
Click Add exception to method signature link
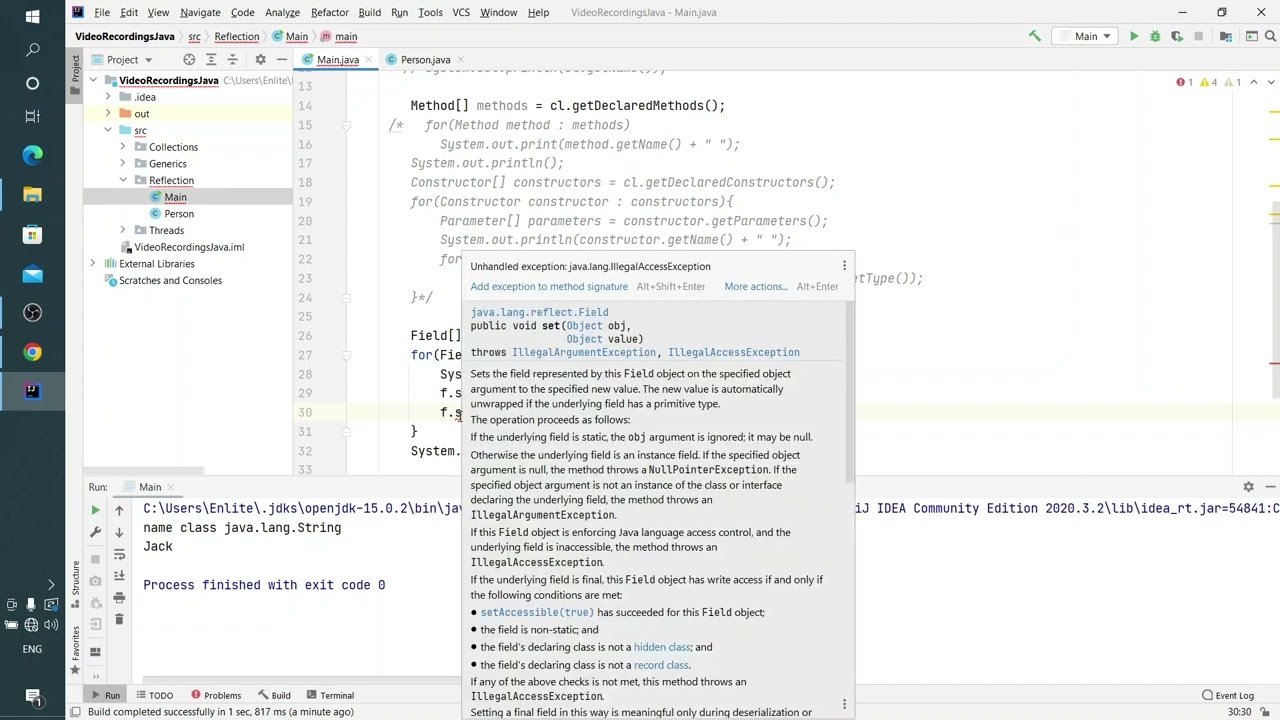(549, 286)
